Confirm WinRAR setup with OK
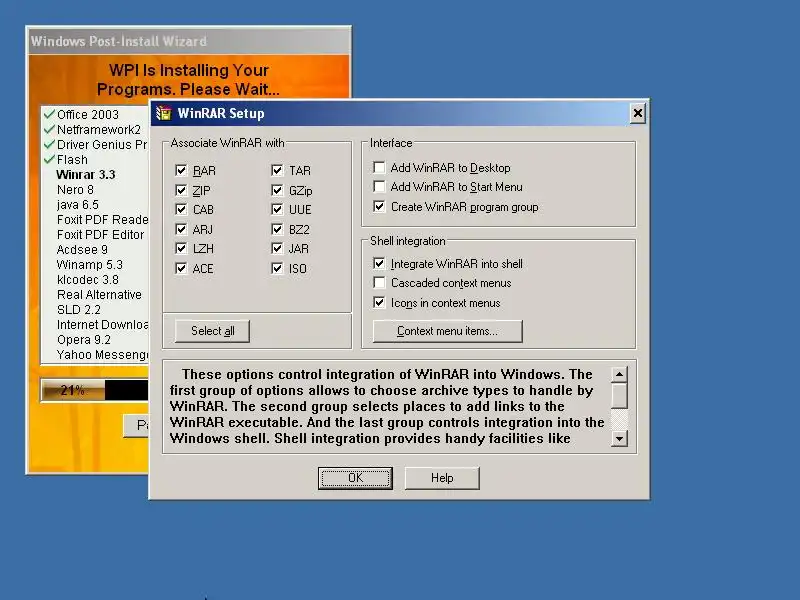This screenshot has width=800, height=600. [355, 478]
